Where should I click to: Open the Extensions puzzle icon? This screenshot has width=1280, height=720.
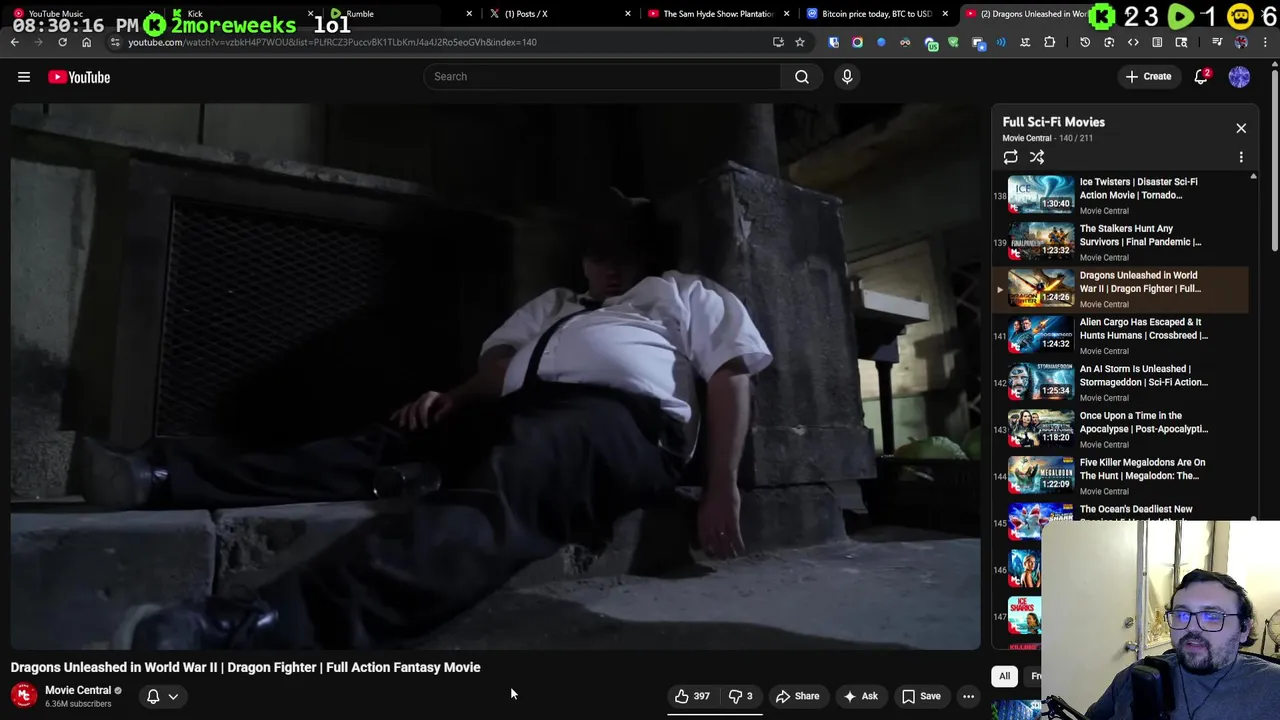pos(1049,42)
